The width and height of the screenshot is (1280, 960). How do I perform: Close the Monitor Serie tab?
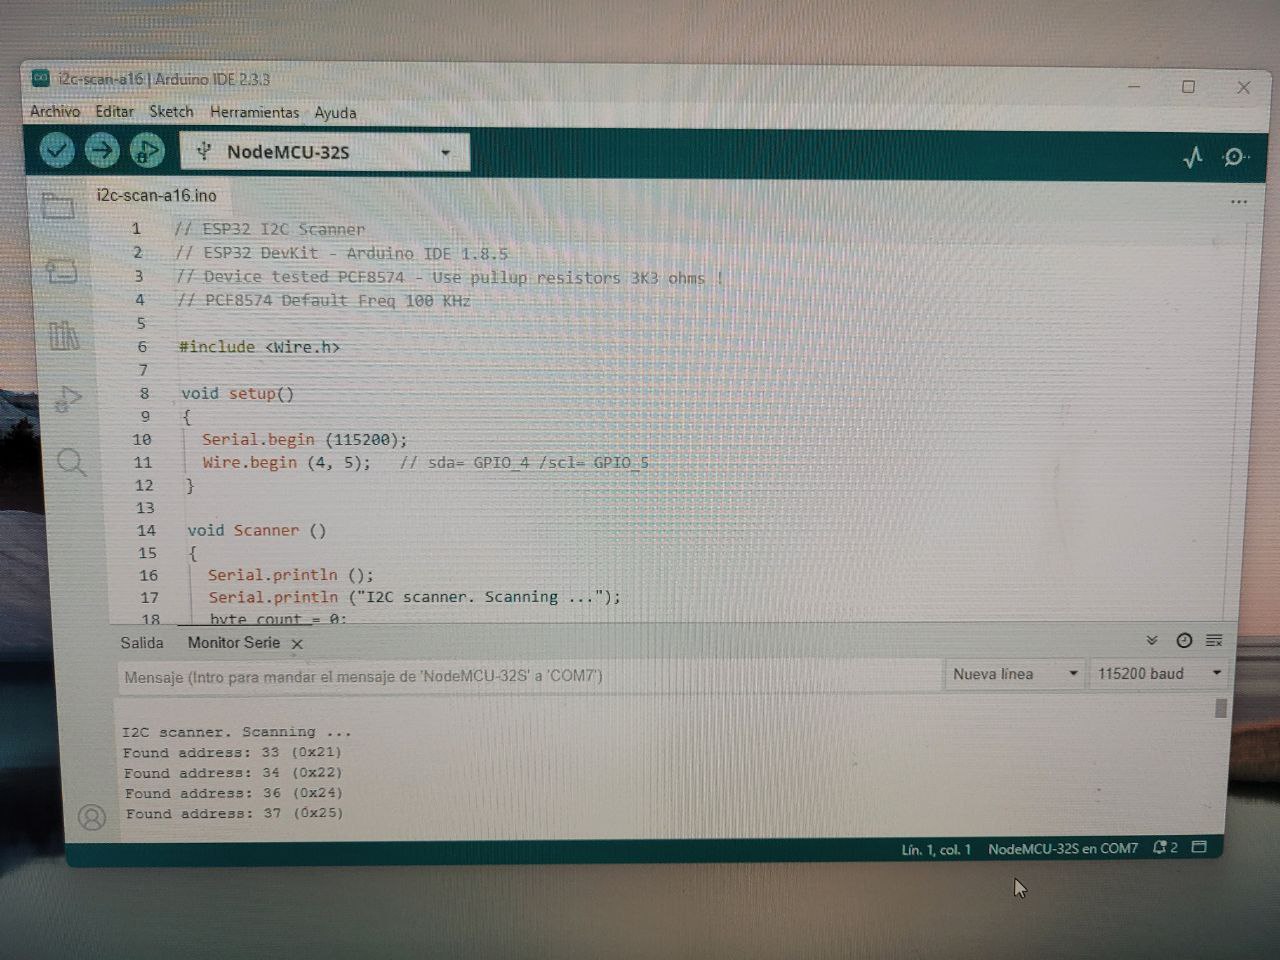click(x=297, y=644)
